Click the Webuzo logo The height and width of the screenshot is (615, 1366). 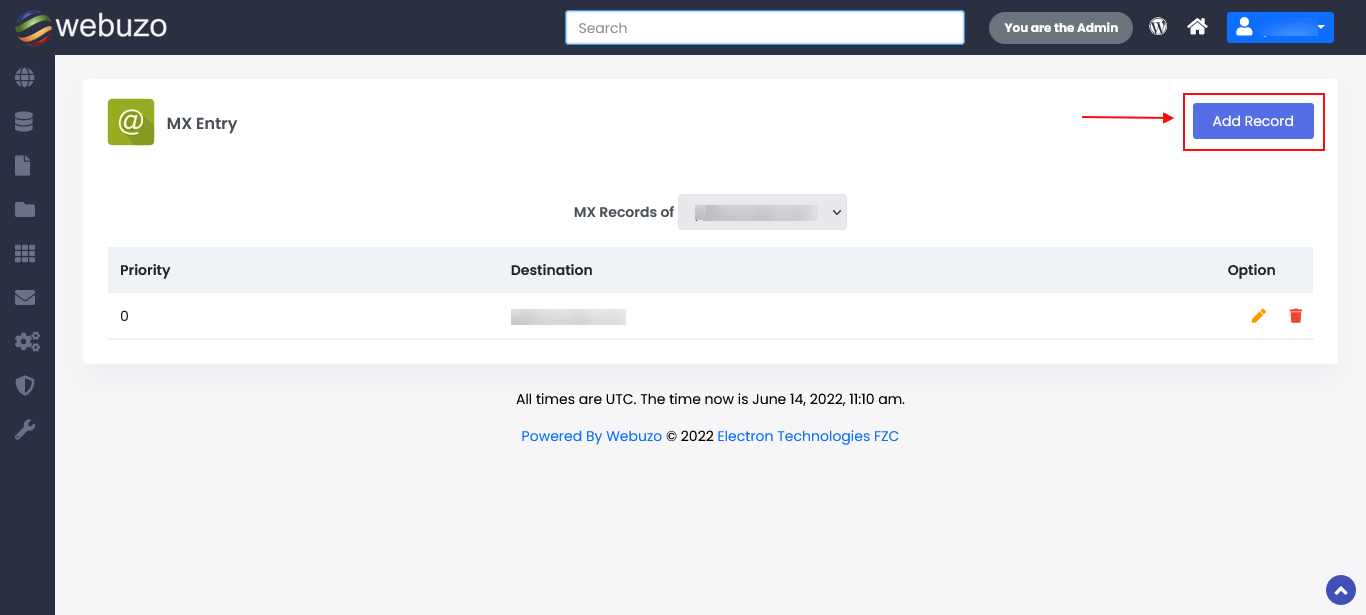coord(90,27)
